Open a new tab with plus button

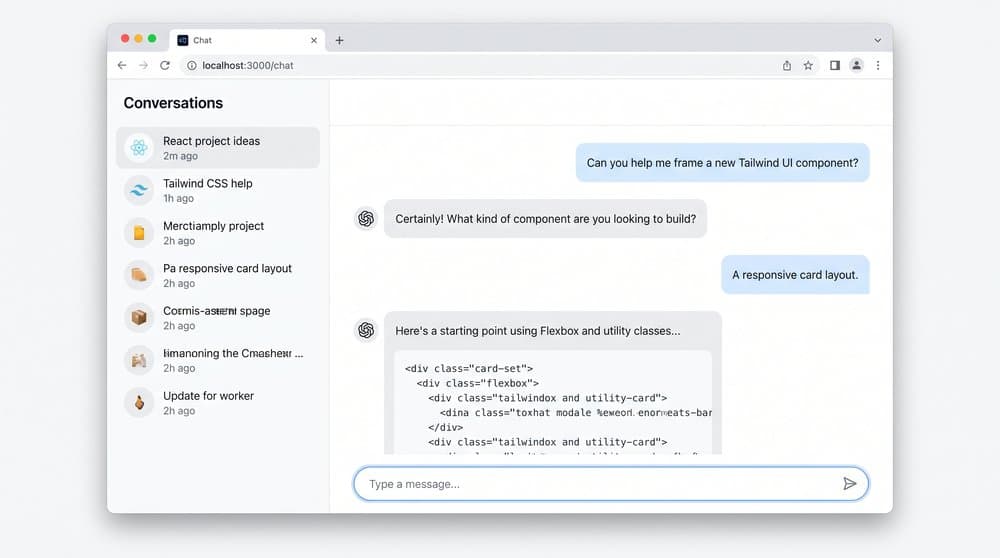(339, 40)
